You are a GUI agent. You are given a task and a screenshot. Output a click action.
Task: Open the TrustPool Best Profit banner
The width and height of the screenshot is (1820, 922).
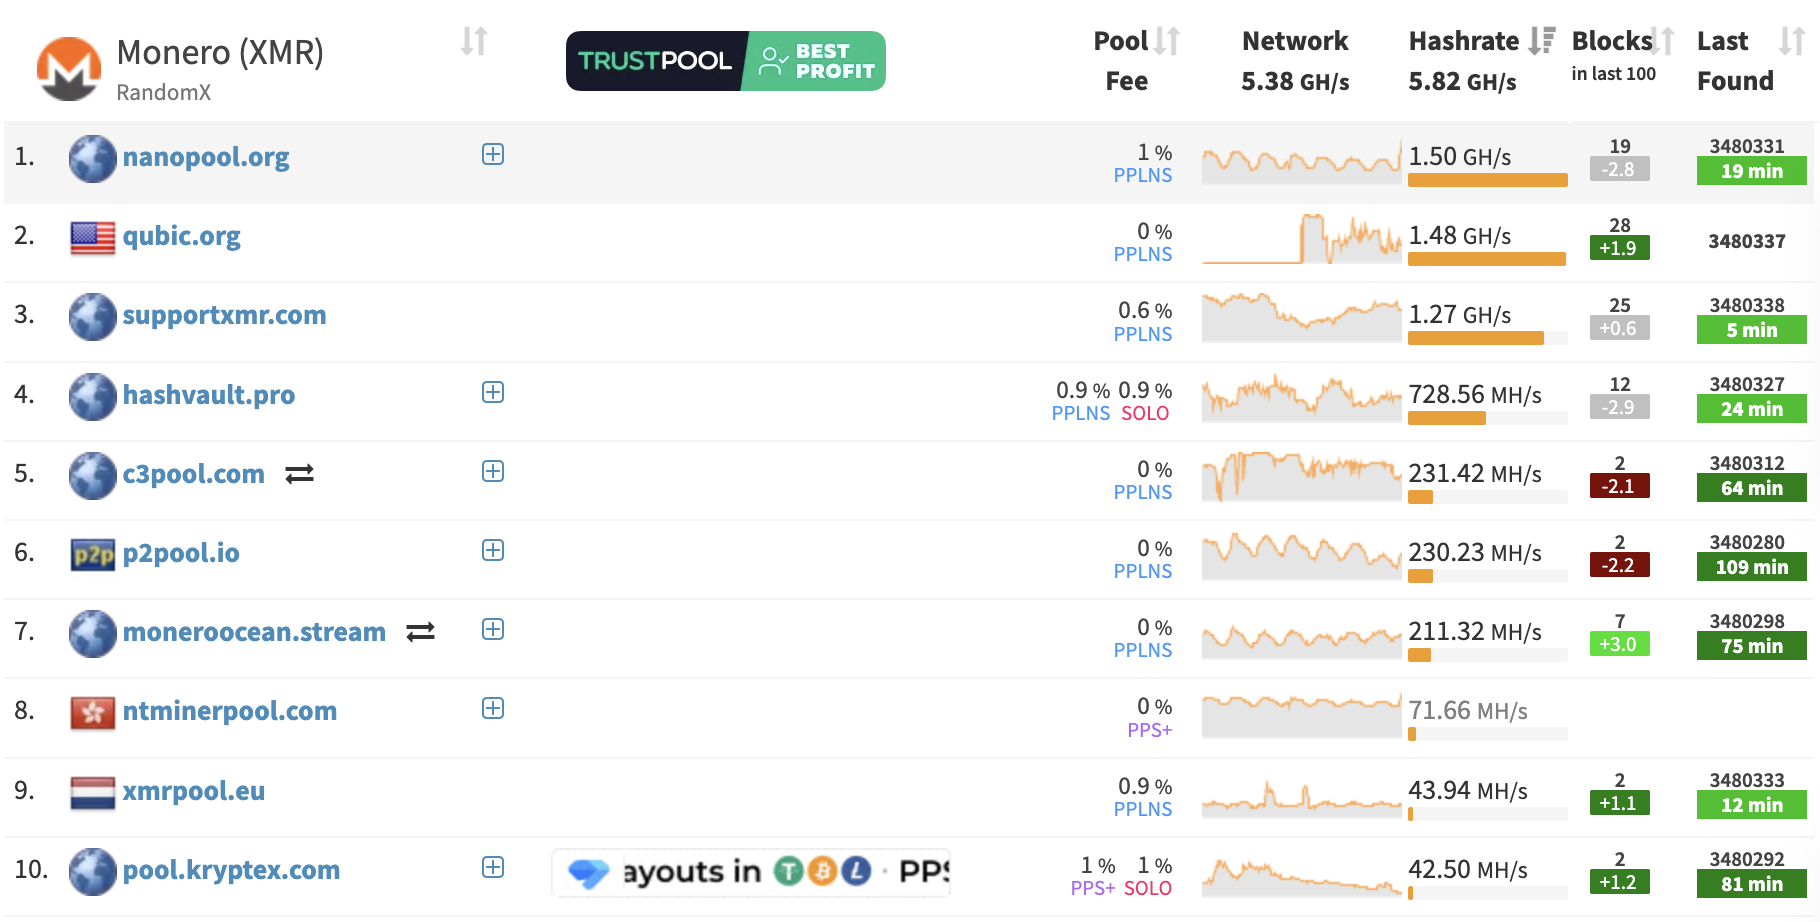[725, 61]
